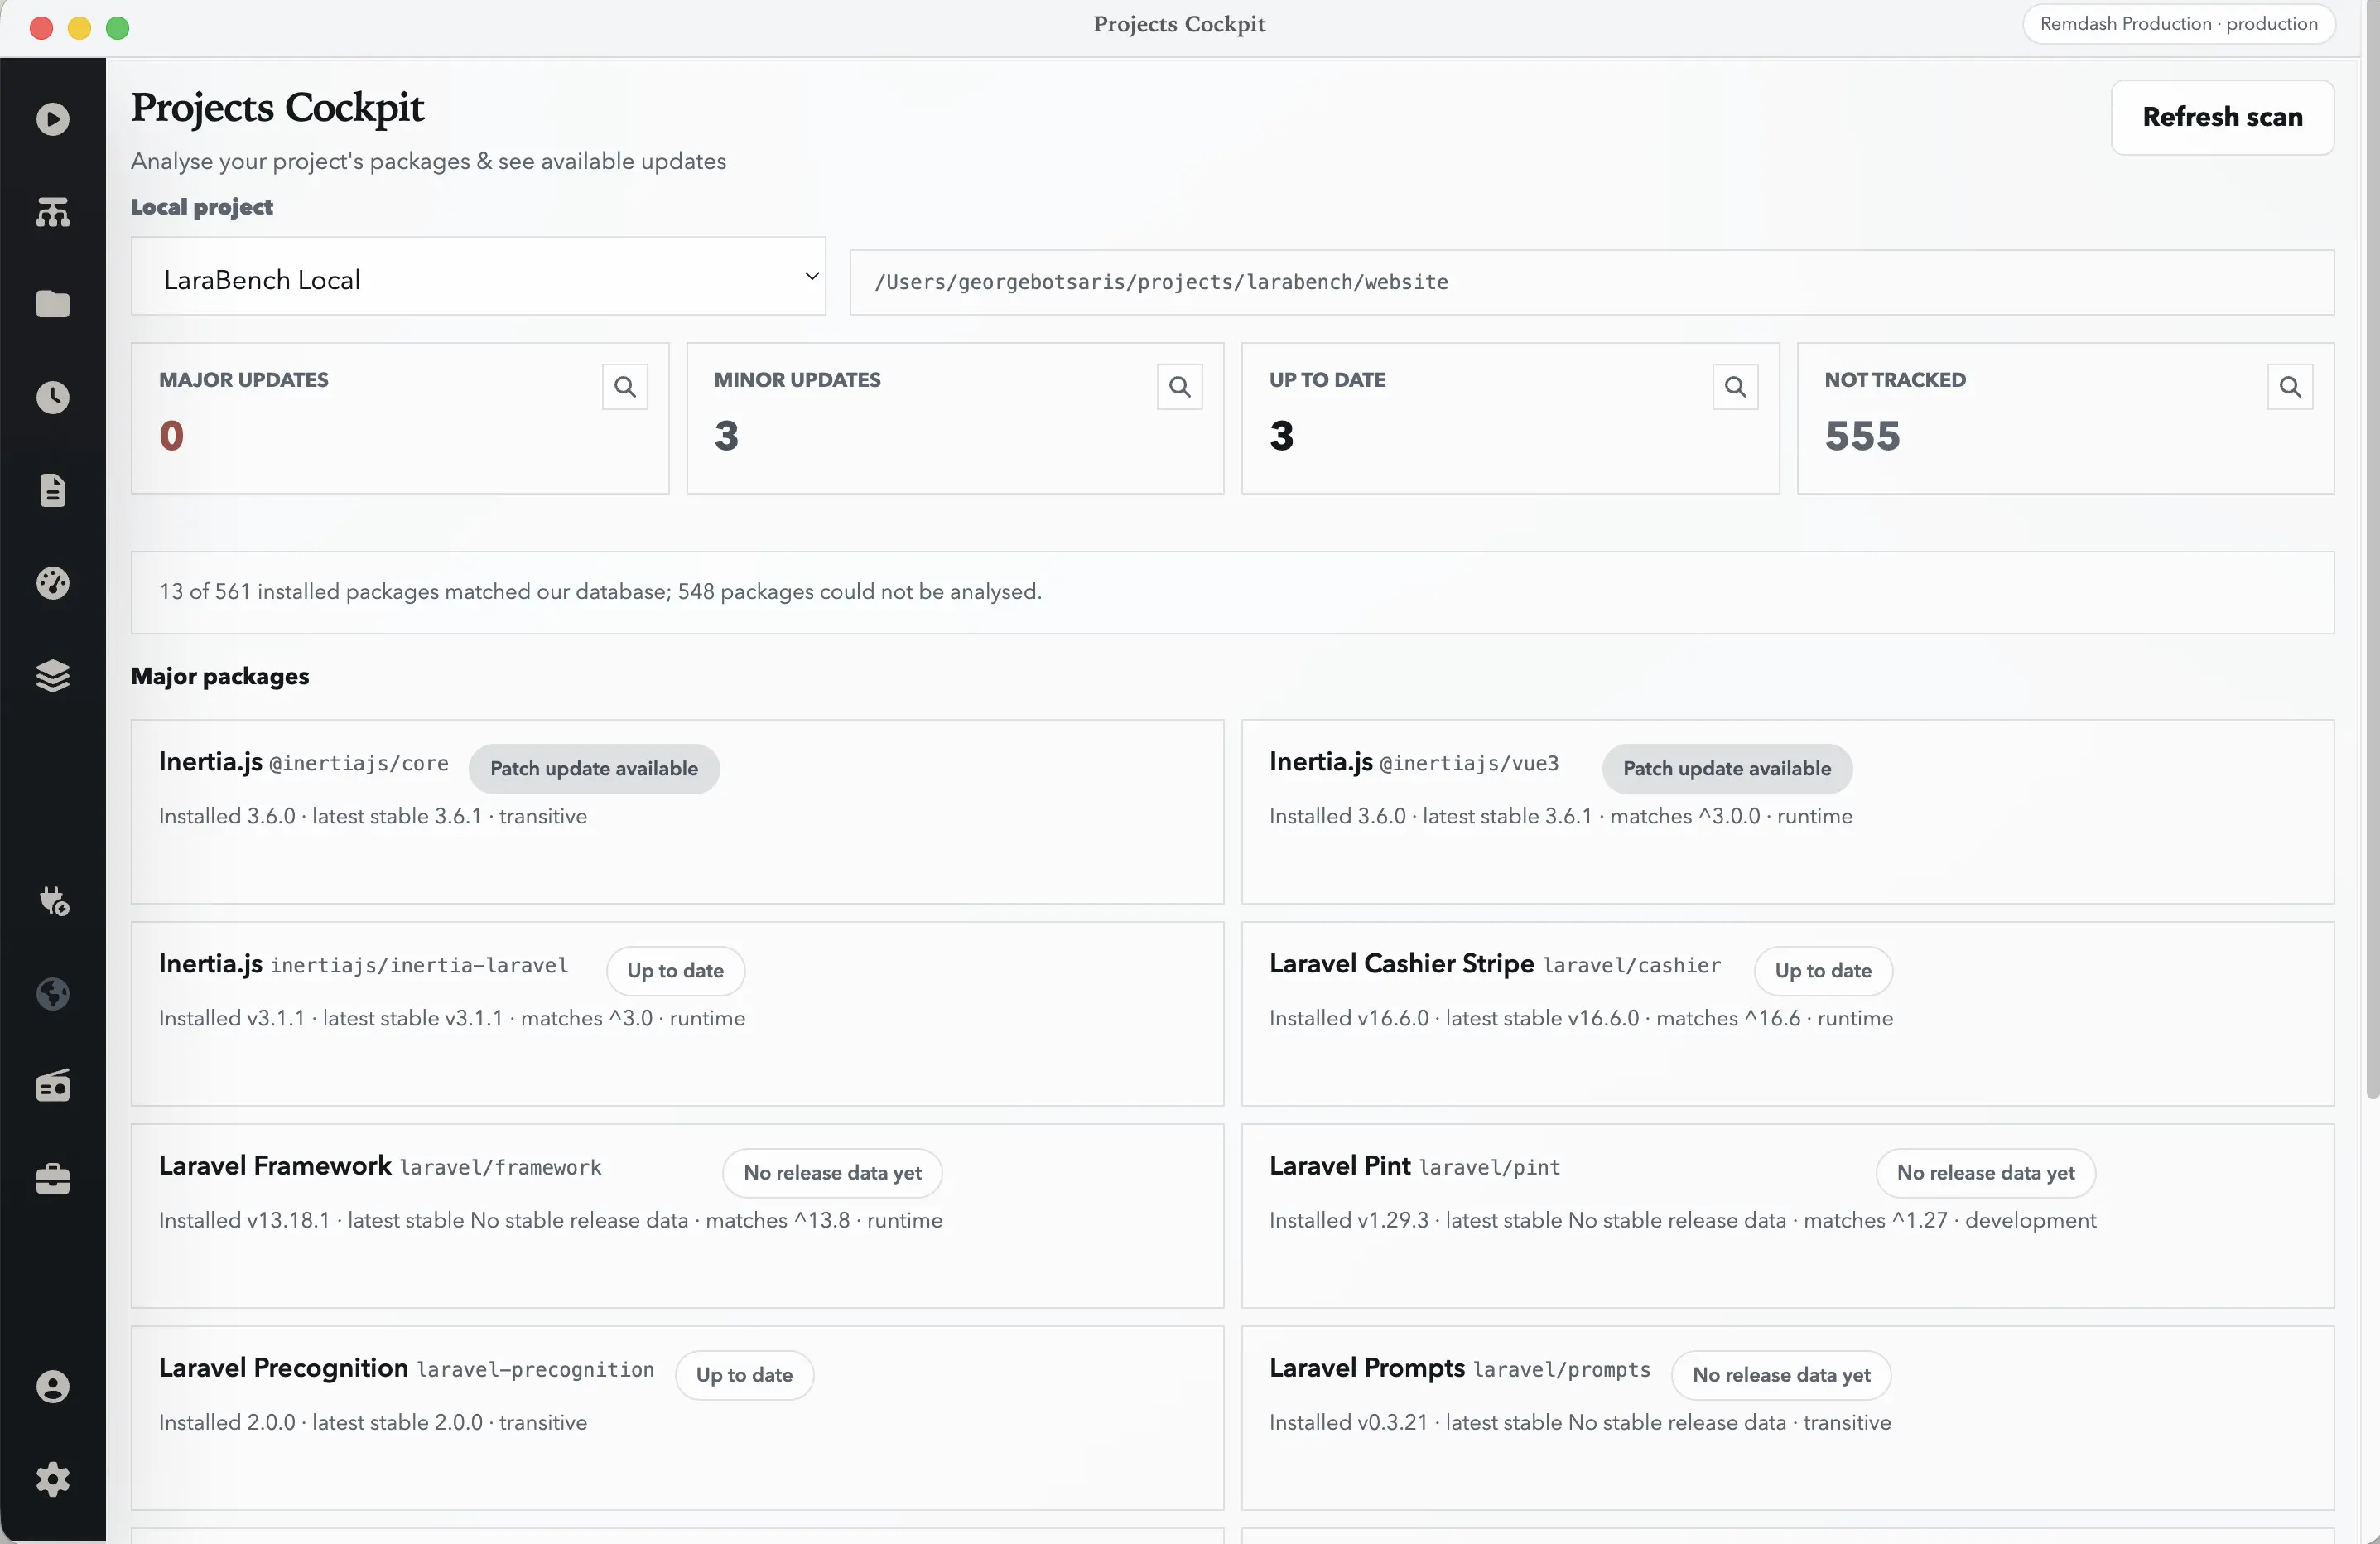Click Installed v13.18.1 details line
The width and height of the screenshot is (2380, 1544).
551,1221
